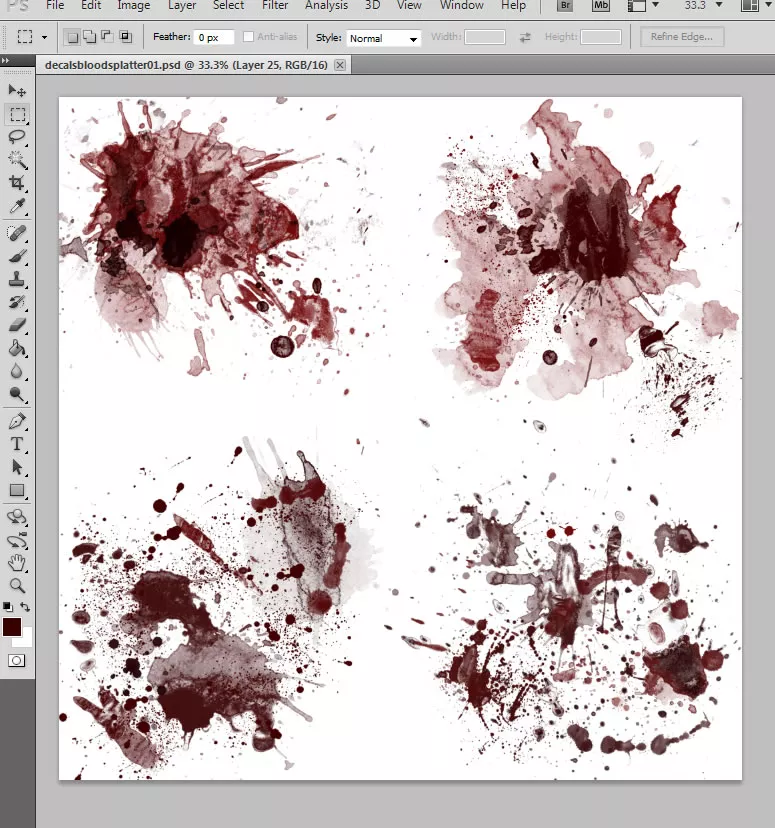Select the Hand tool
Screen dimensions: 775x828
pyautogui.click(x=17, y=563)
